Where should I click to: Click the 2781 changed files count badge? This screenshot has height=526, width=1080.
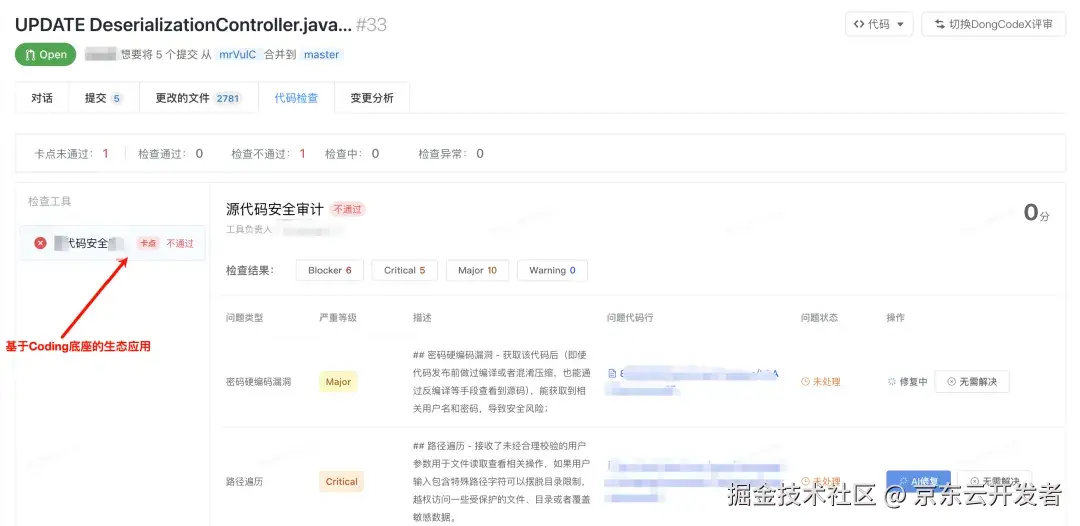[x=228, y=98]
